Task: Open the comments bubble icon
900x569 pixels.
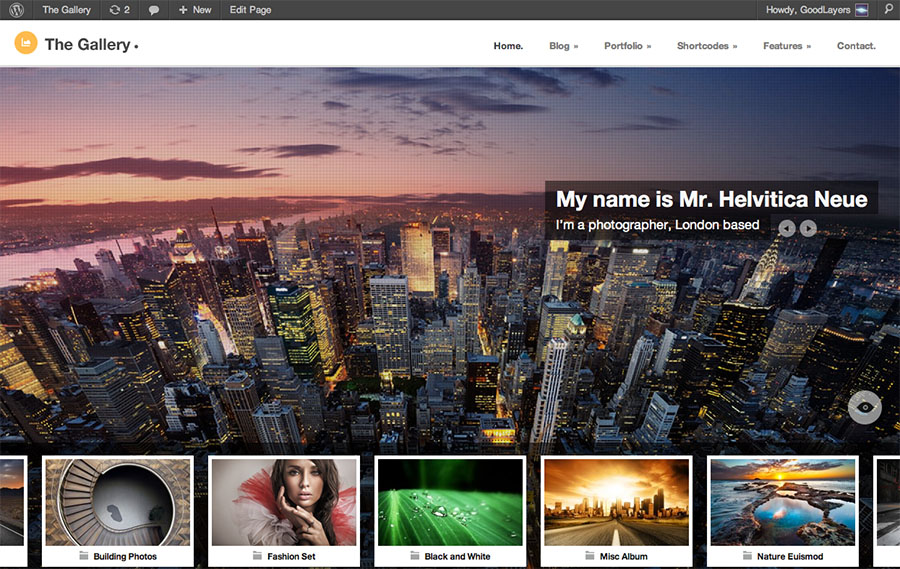Action: [153, 10]
